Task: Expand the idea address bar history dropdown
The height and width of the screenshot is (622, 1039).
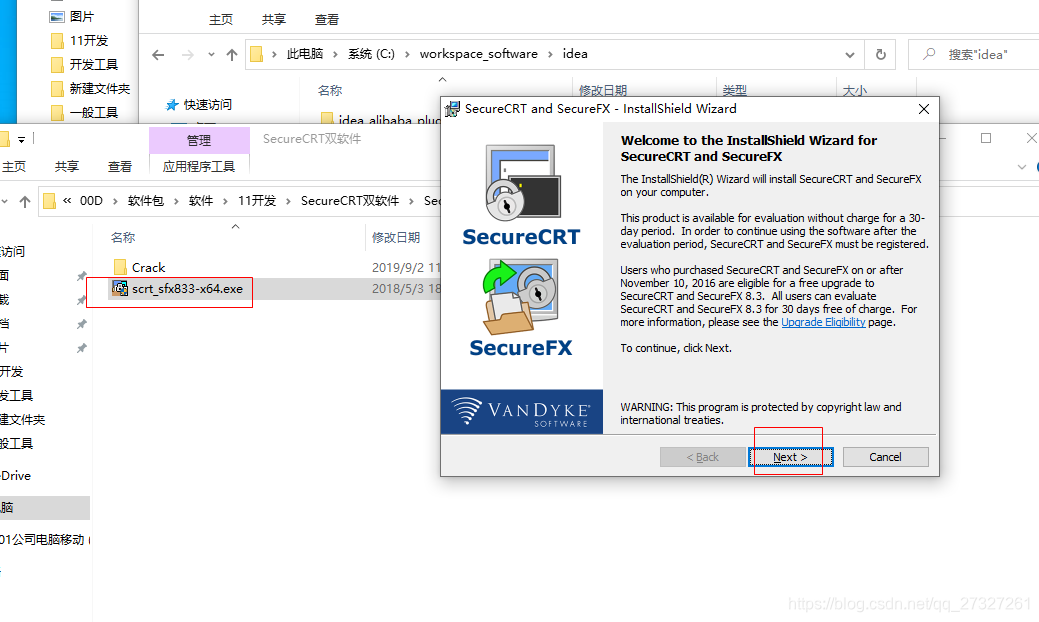Action: (849, 55)
